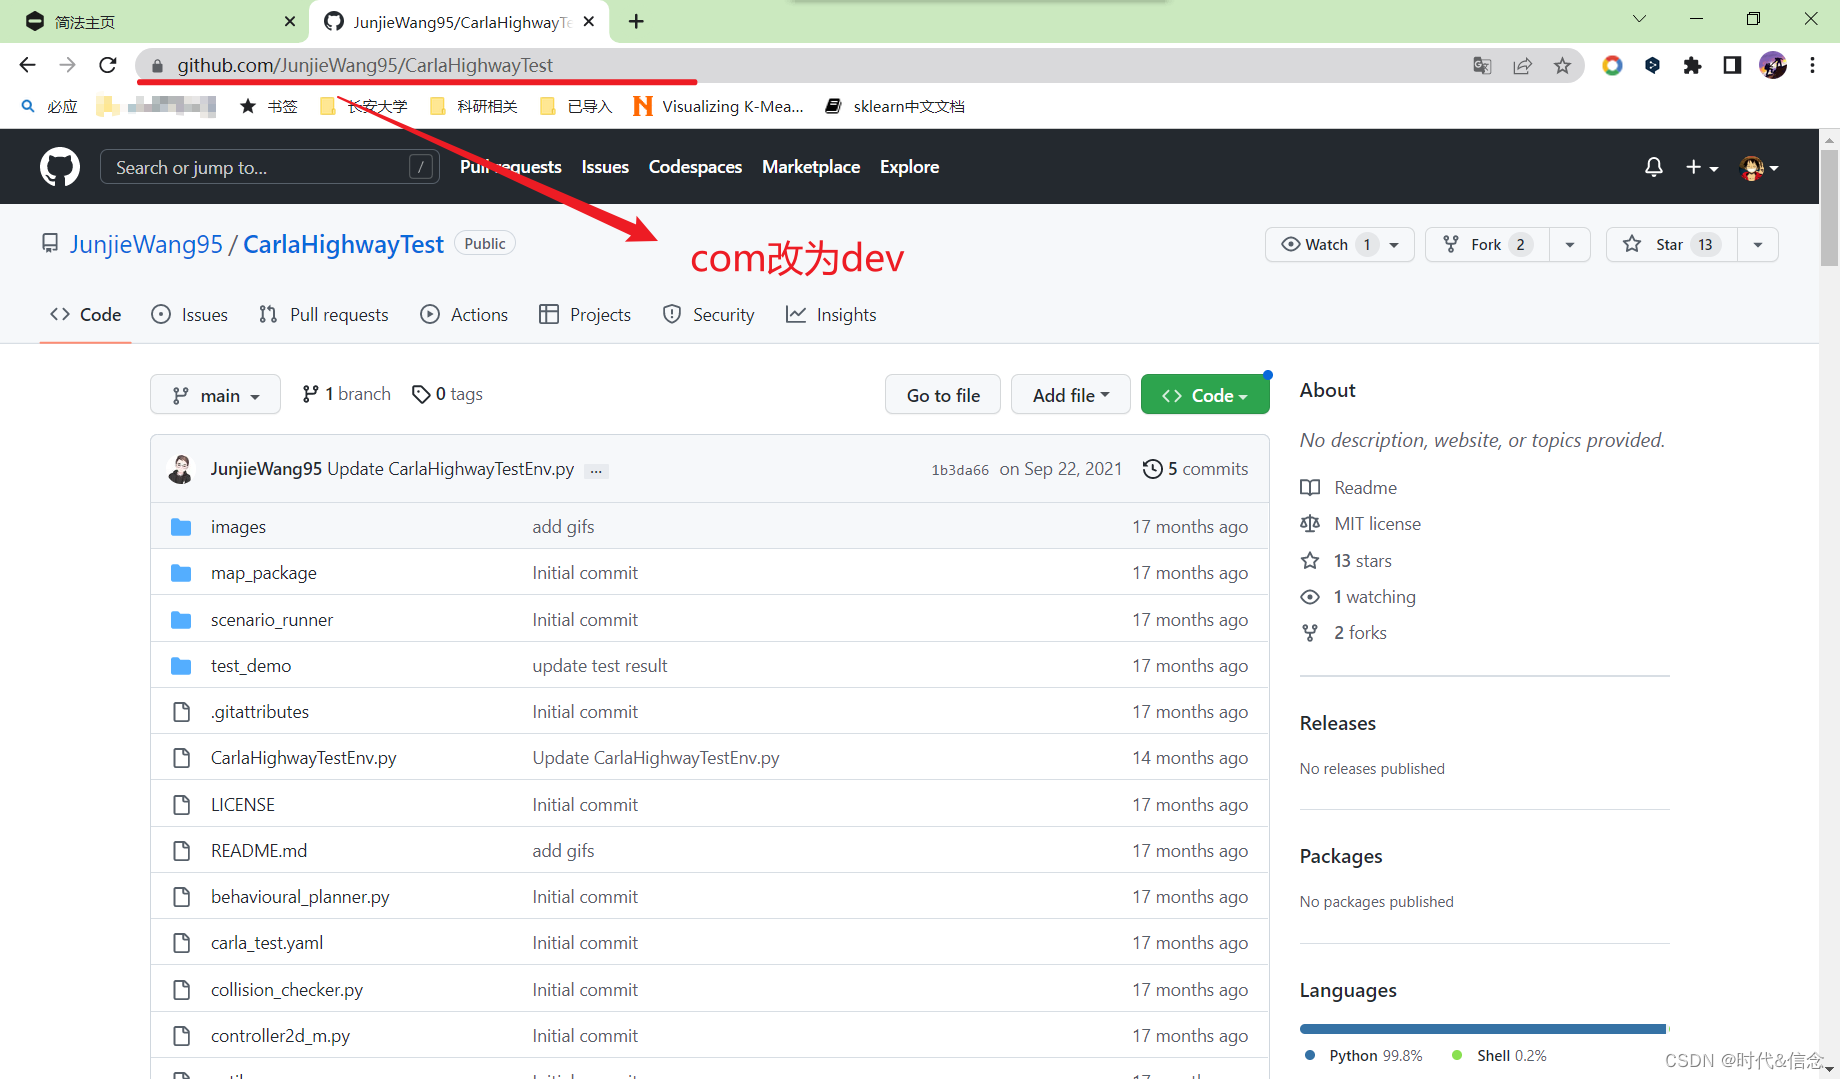This screenshot has width=1840, height=1079.
Task: Open the main branch selector
Action: (x=215, y=395)
